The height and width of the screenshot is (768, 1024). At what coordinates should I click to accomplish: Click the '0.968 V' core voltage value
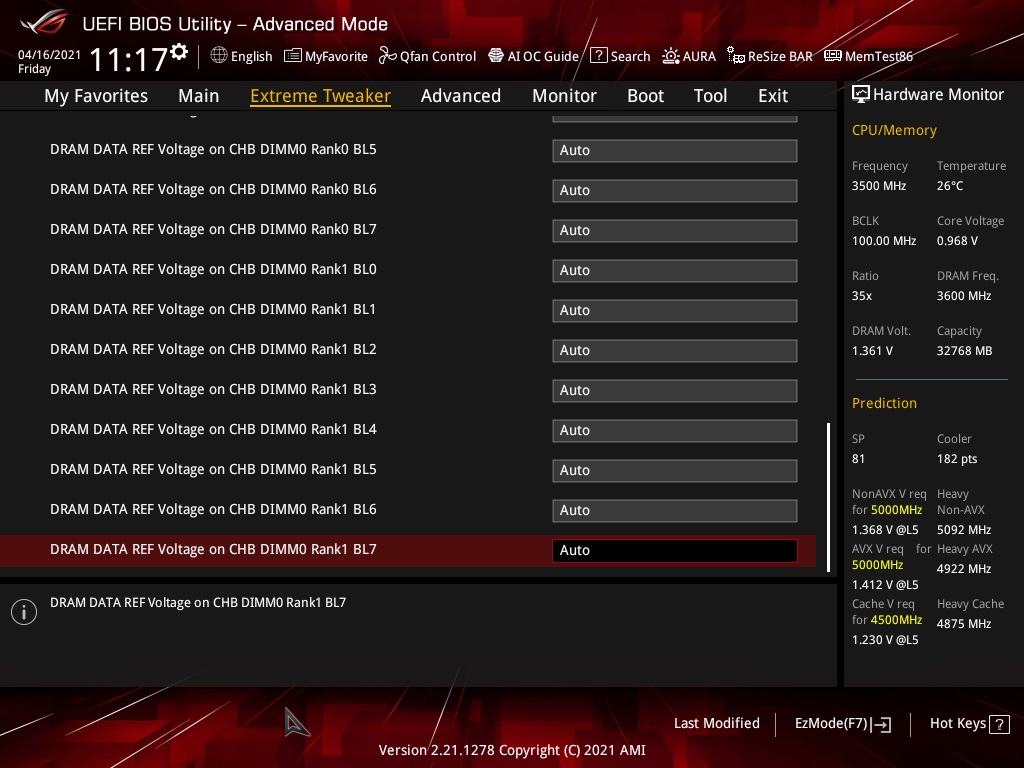[957, 241]
